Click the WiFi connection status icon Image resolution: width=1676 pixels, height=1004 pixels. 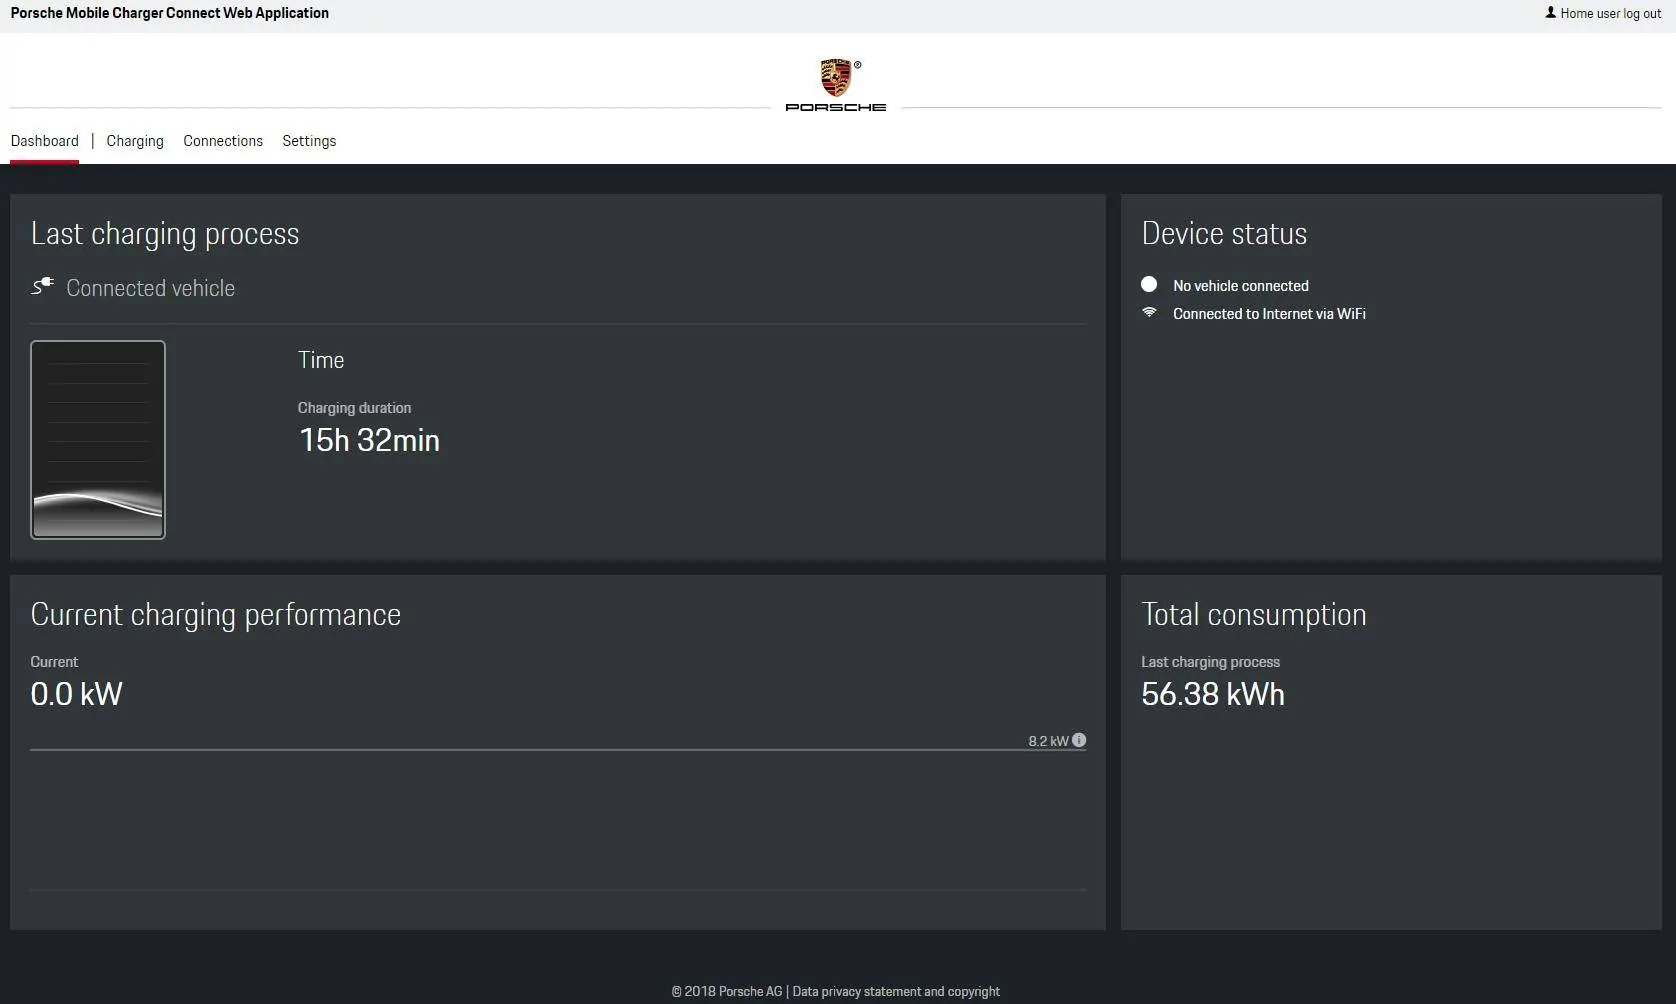(1149, 313)
